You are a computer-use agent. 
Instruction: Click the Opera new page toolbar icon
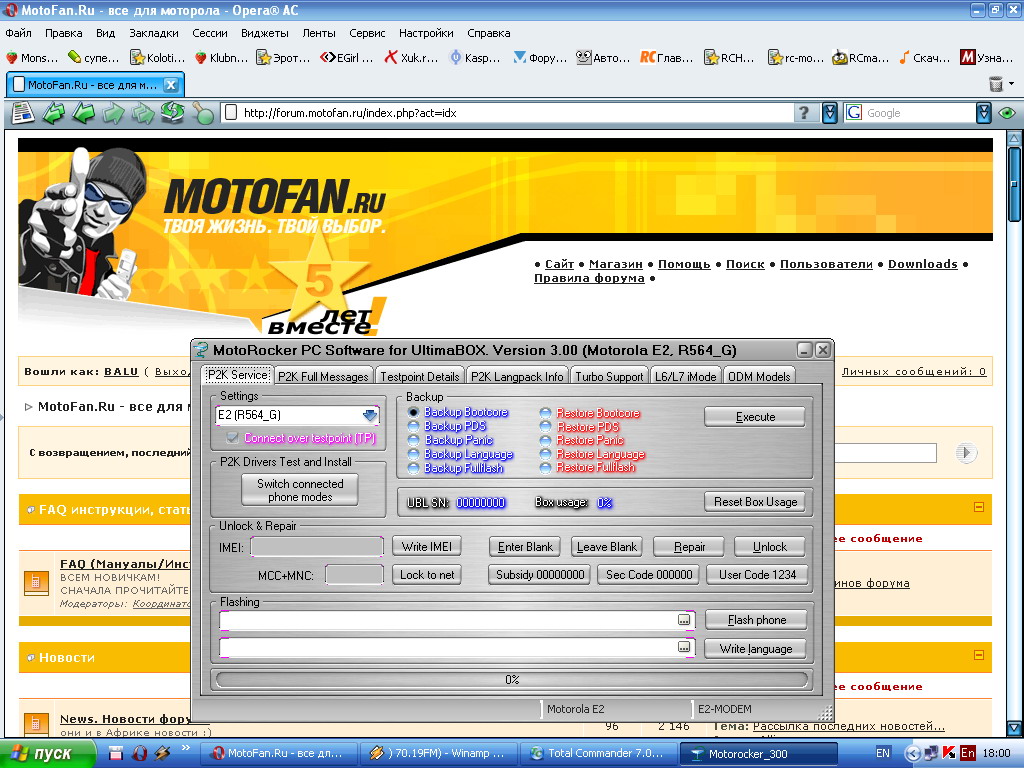[24, 113]
